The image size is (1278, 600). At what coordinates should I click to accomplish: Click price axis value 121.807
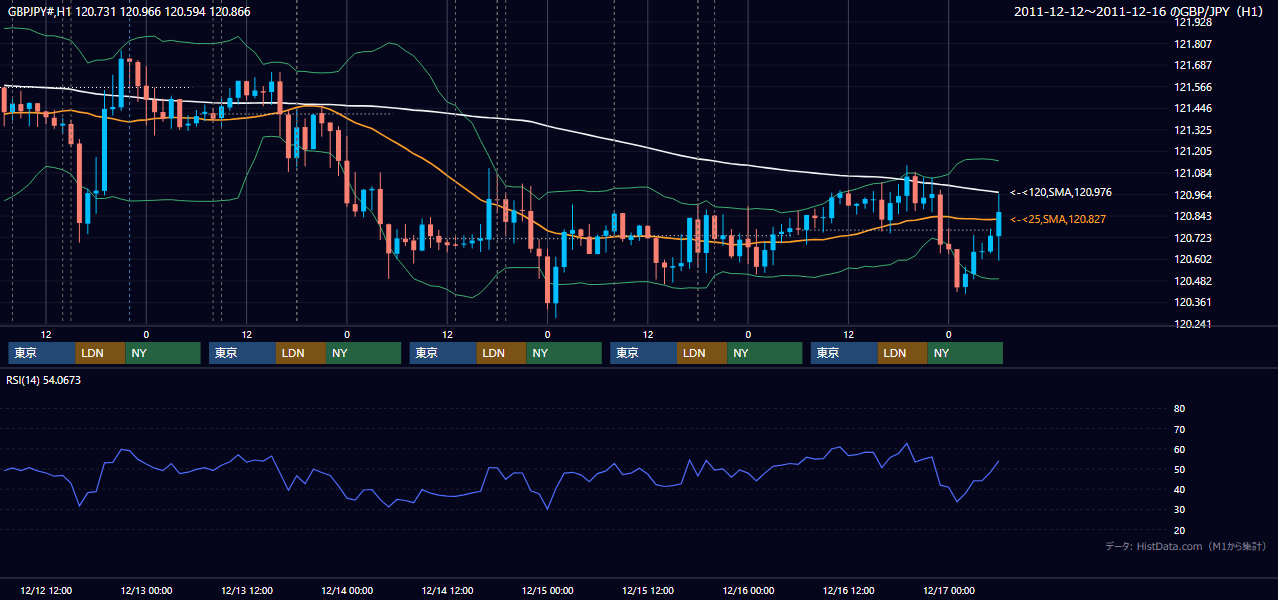point(1193,44)
